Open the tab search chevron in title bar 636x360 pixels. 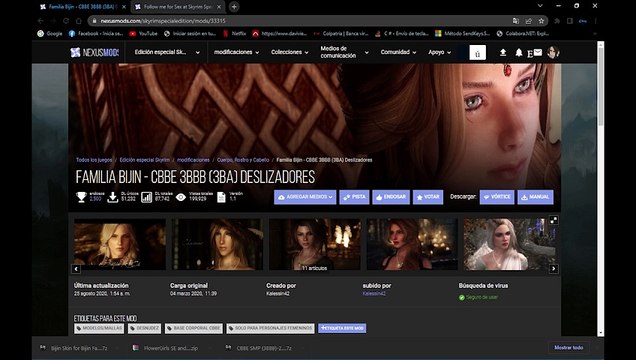point(540,6)
